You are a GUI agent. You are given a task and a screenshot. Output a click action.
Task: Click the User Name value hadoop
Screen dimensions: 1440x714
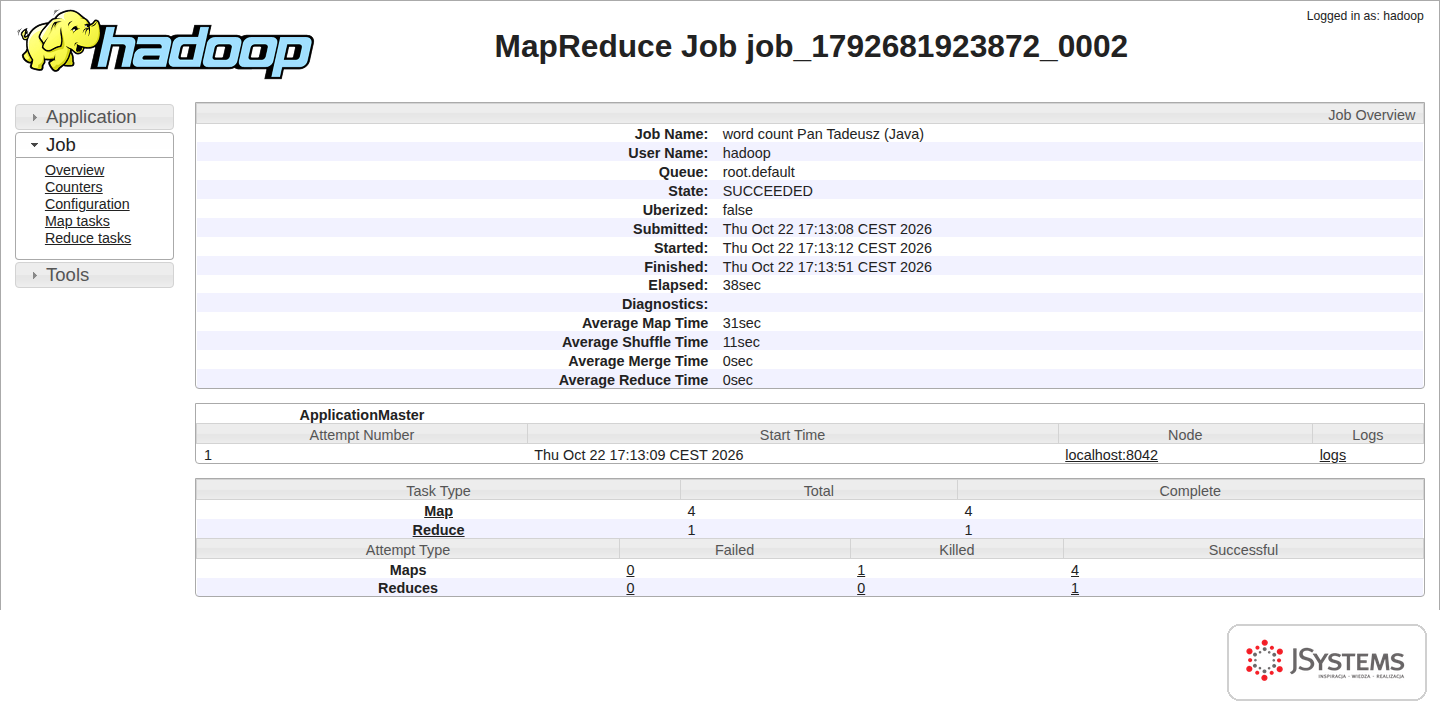tap(747, 153)
